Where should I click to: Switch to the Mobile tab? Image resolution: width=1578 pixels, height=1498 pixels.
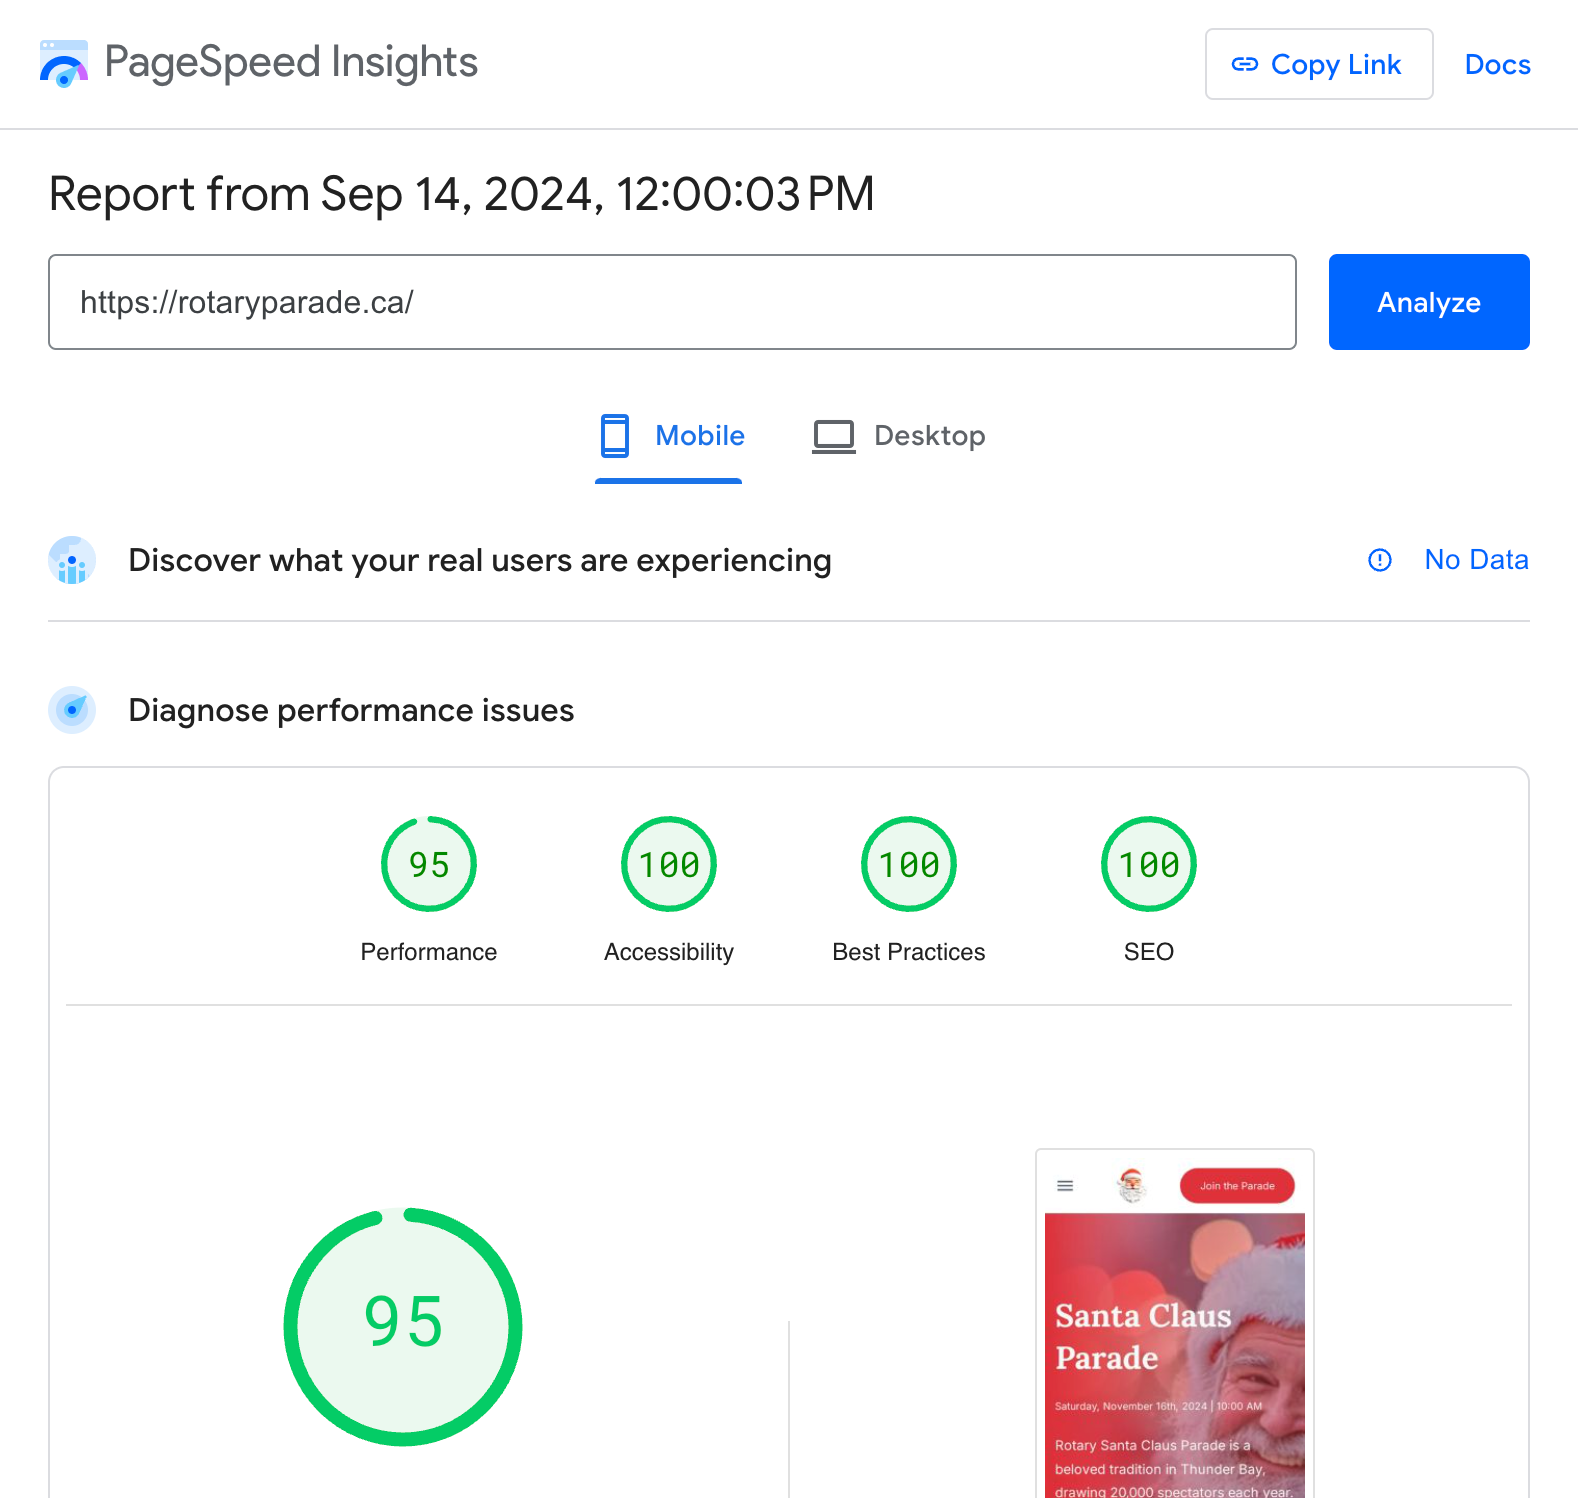tap(669, 437)
